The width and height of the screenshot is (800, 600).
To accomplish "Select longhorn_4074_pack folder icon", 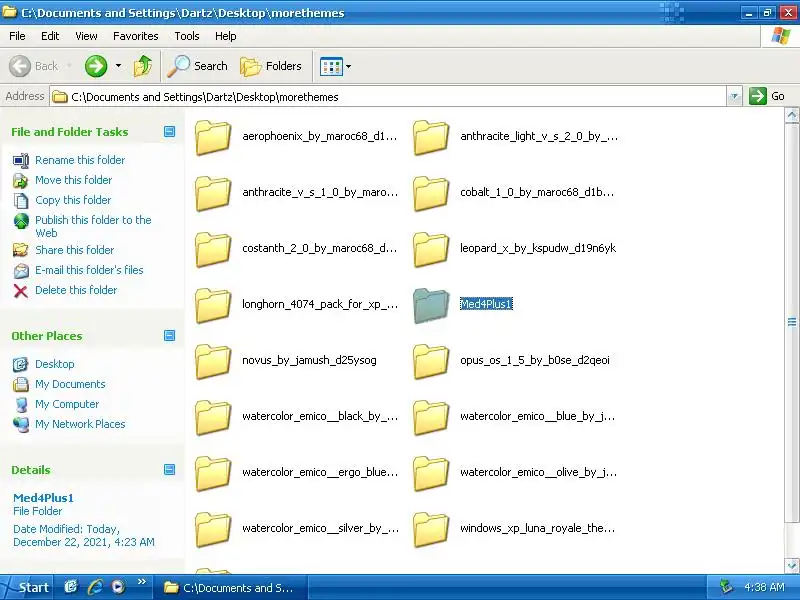I will point(213,305).
